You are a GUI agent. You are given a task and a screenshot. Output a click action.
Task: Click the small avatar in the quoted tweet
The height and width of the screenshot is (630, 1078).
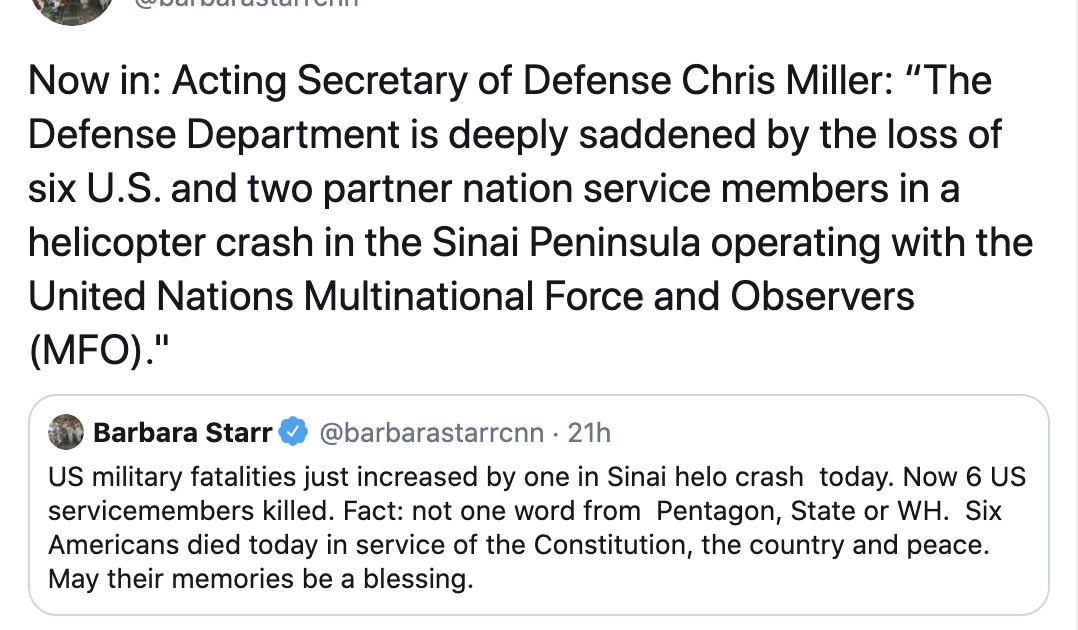click(x=66, y=432)
